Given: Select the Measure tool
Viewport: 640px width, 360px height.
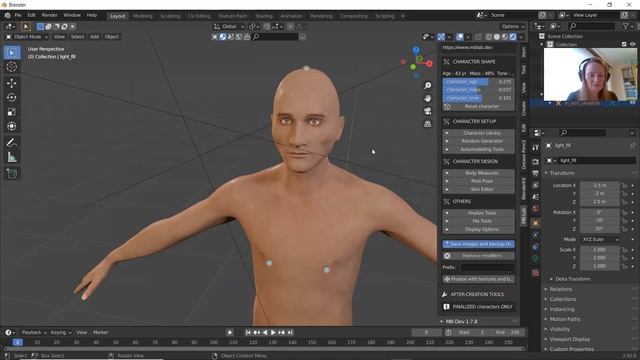Looking at the screenshot, I should [12, 157].
